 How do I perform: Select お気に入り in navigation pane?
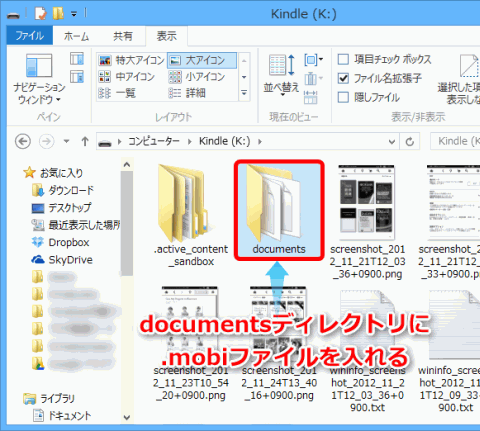pyautogui.click(x=53, y=173)
